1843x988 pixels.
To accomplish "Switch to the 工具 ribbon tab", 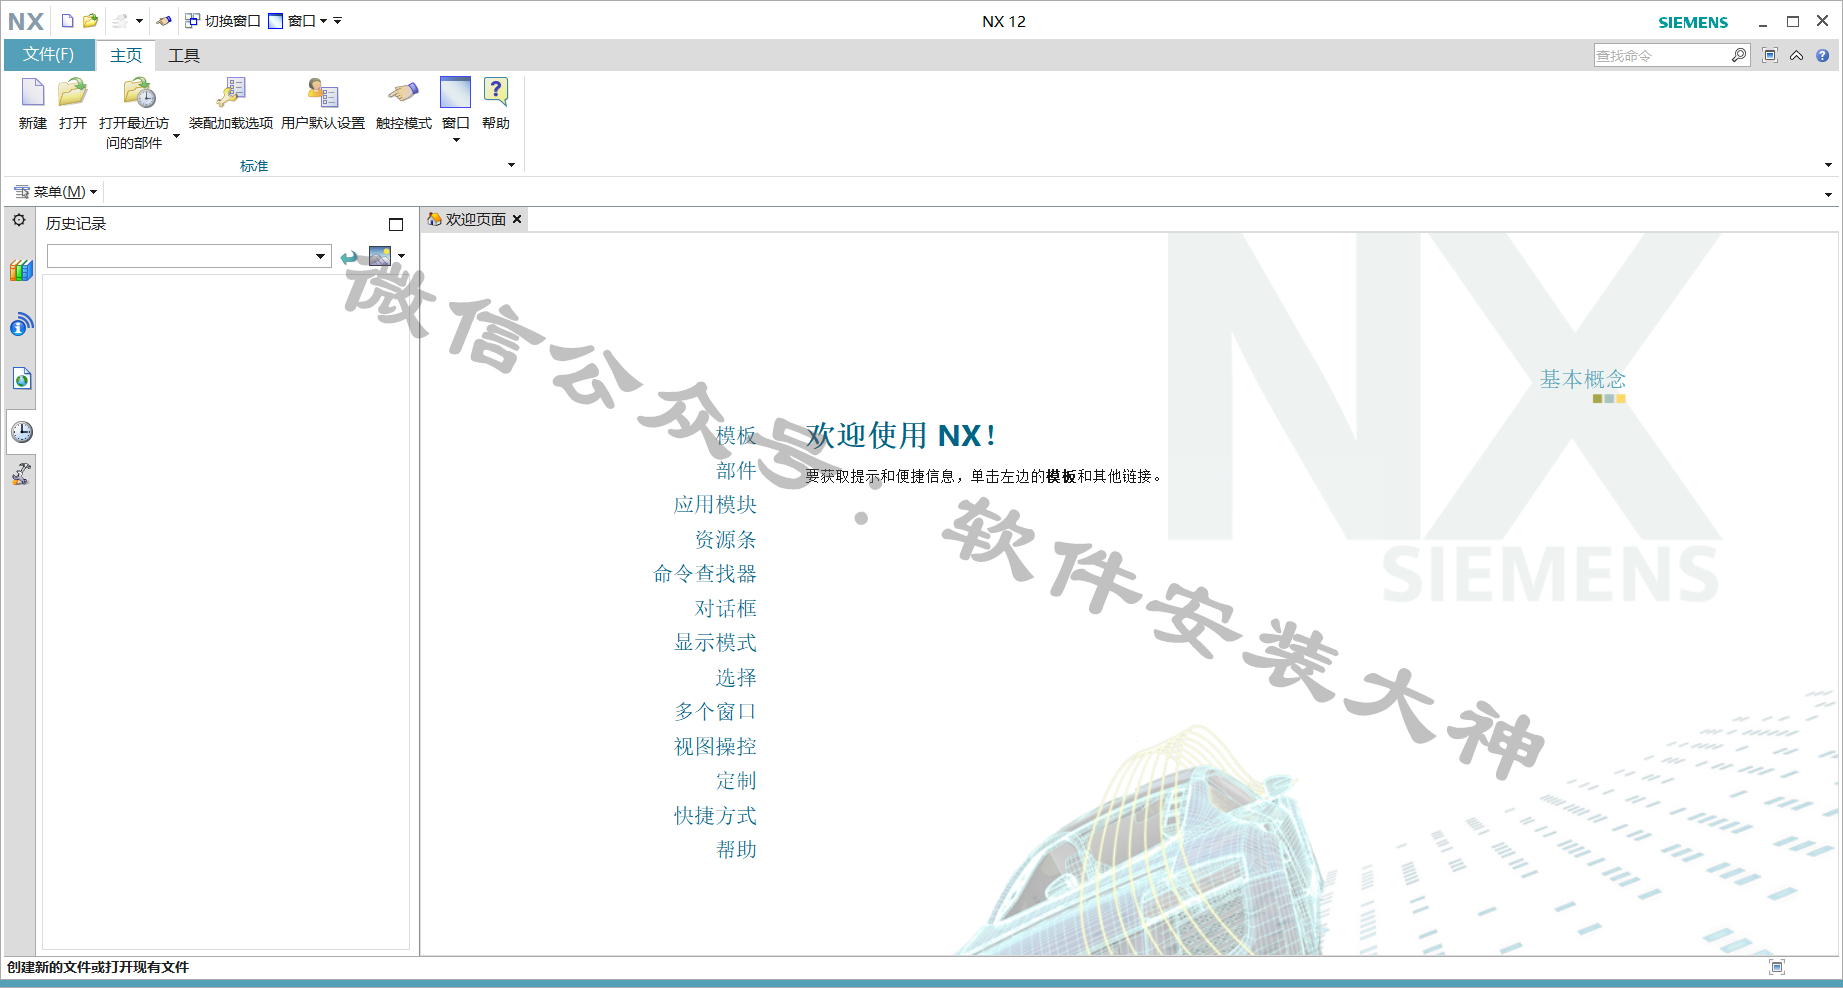I will pos(184,56).
